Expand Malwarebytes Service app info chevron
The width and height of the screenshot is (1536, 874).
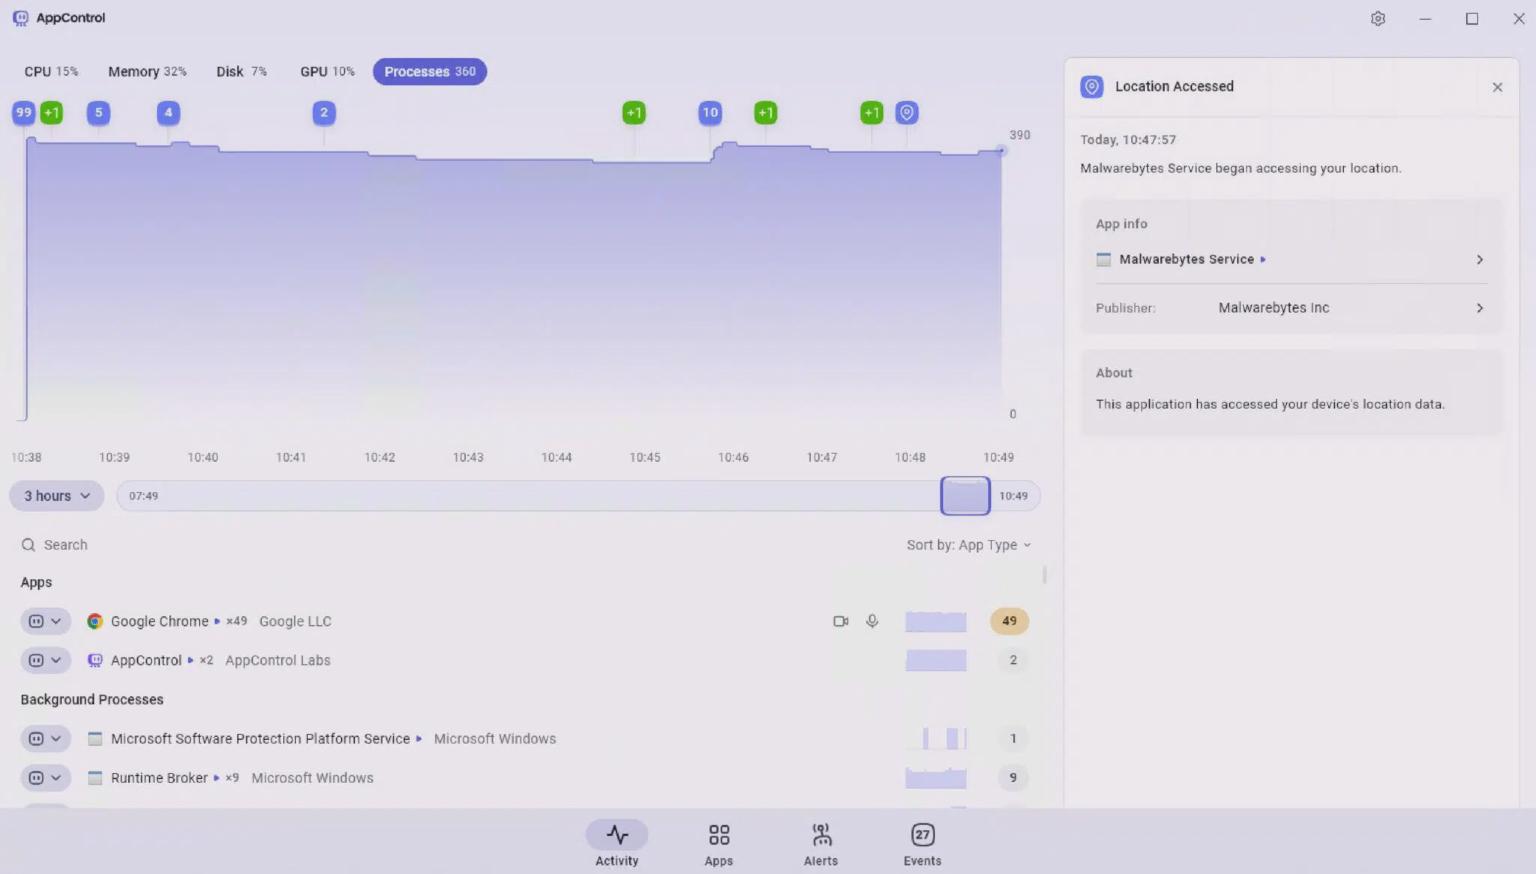(1480, 260)
